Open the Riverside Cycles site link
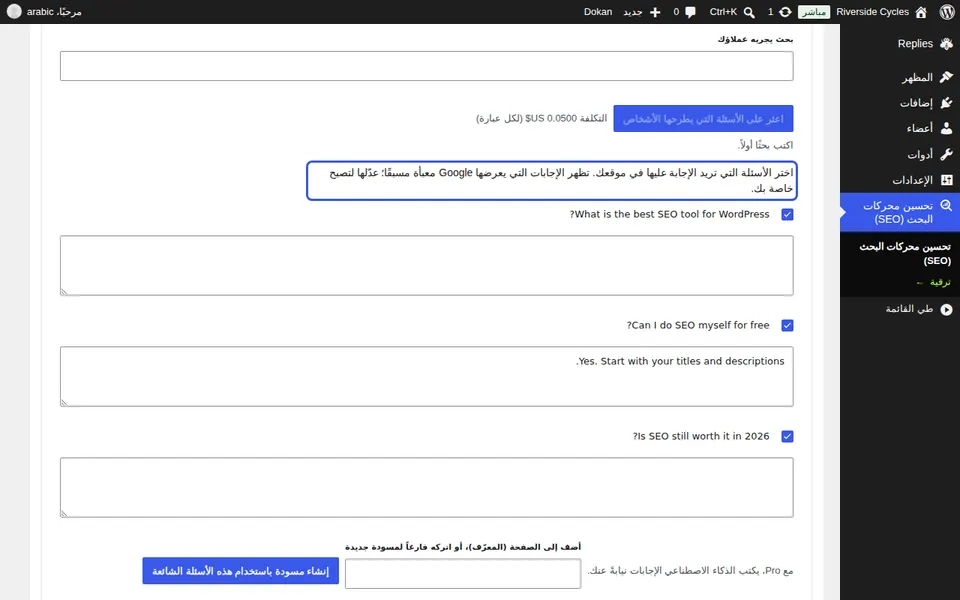Screen dimensions: 960x600 872,12
